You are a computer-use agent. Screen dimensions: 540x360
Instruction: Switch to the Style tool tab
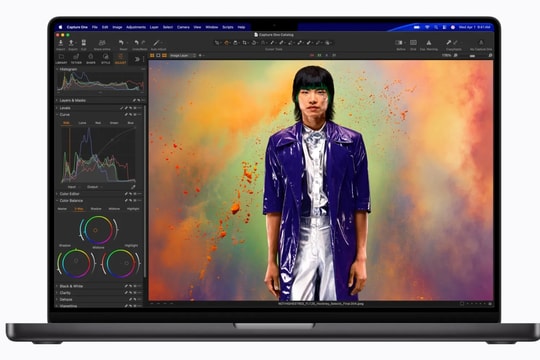pyautogui.click(x=105, y=59)
